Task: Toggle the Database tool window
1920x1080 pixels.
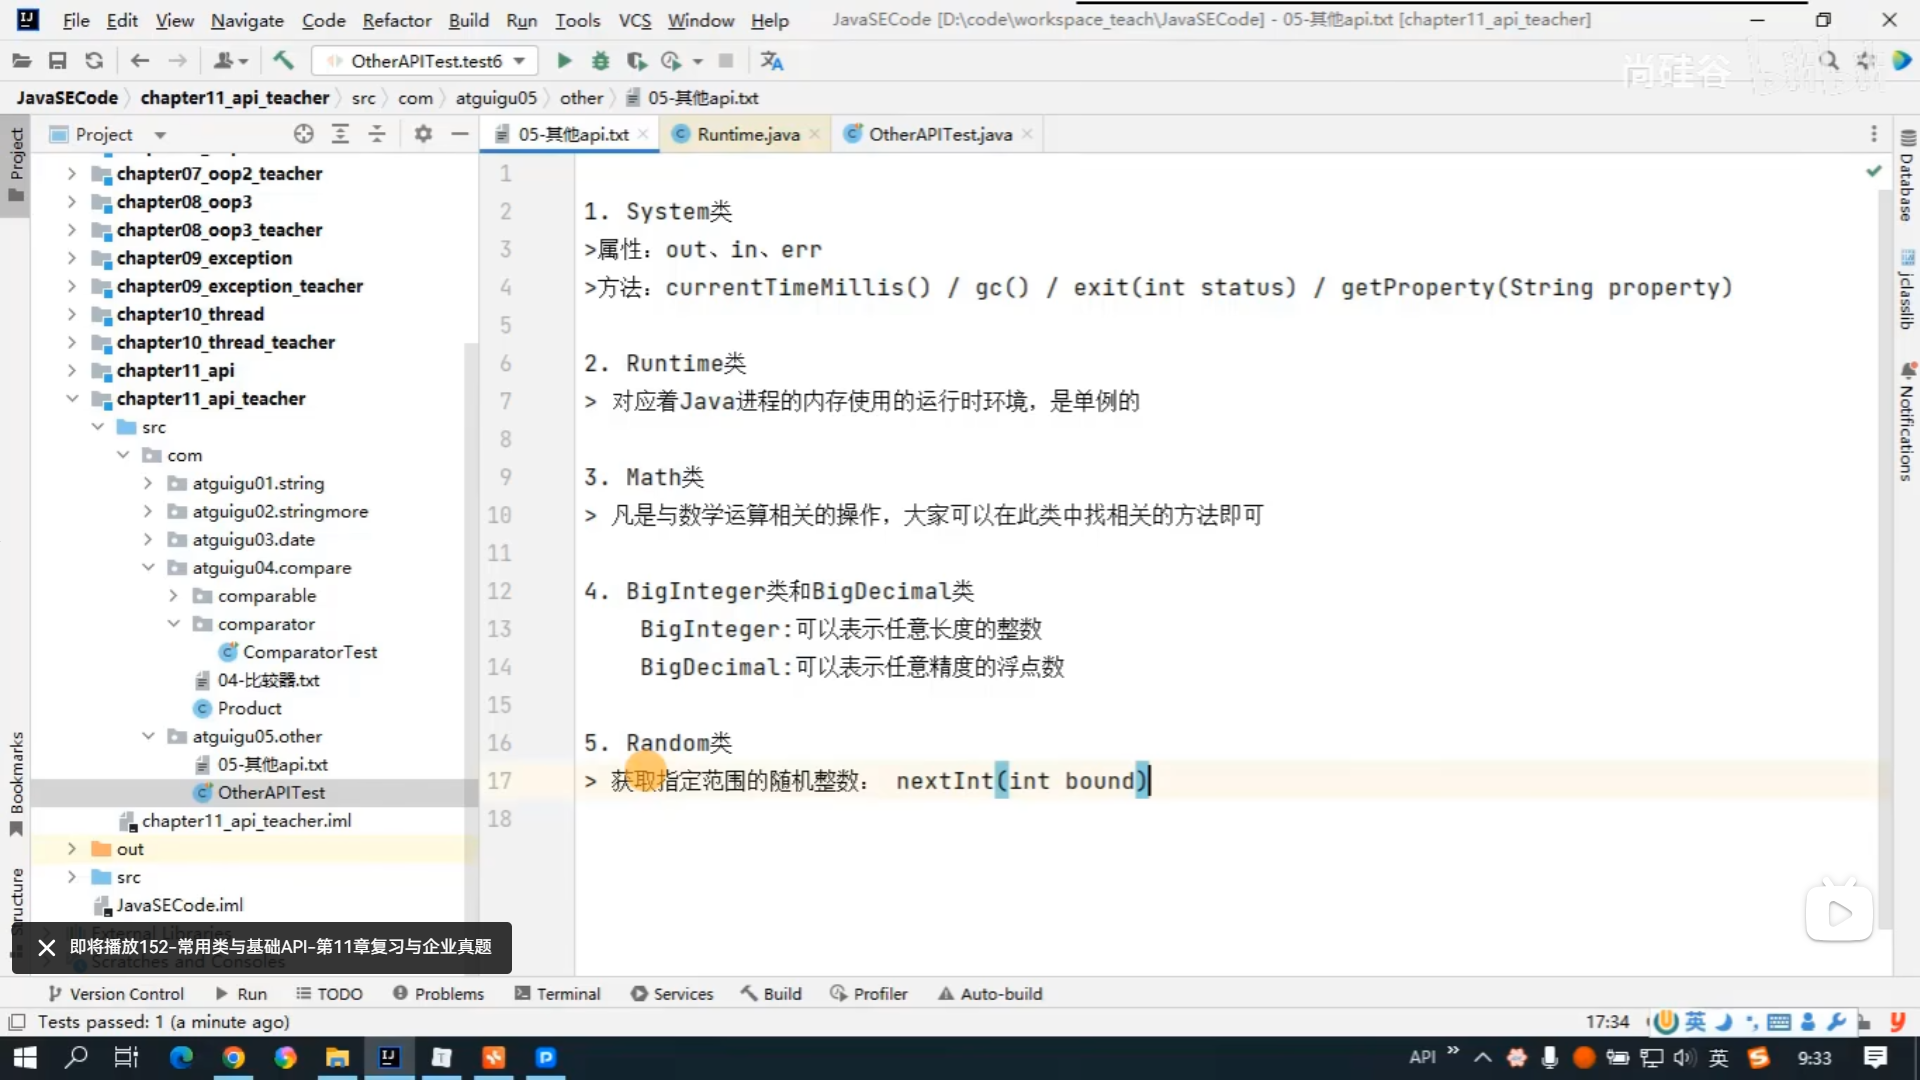Action: 1907,178
